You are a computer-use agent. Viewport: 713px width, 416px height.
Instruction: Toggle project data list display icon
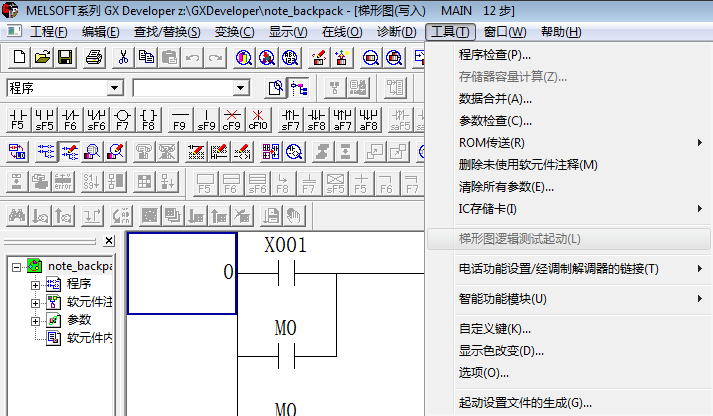pyautogui.click(x=299, y=88)
